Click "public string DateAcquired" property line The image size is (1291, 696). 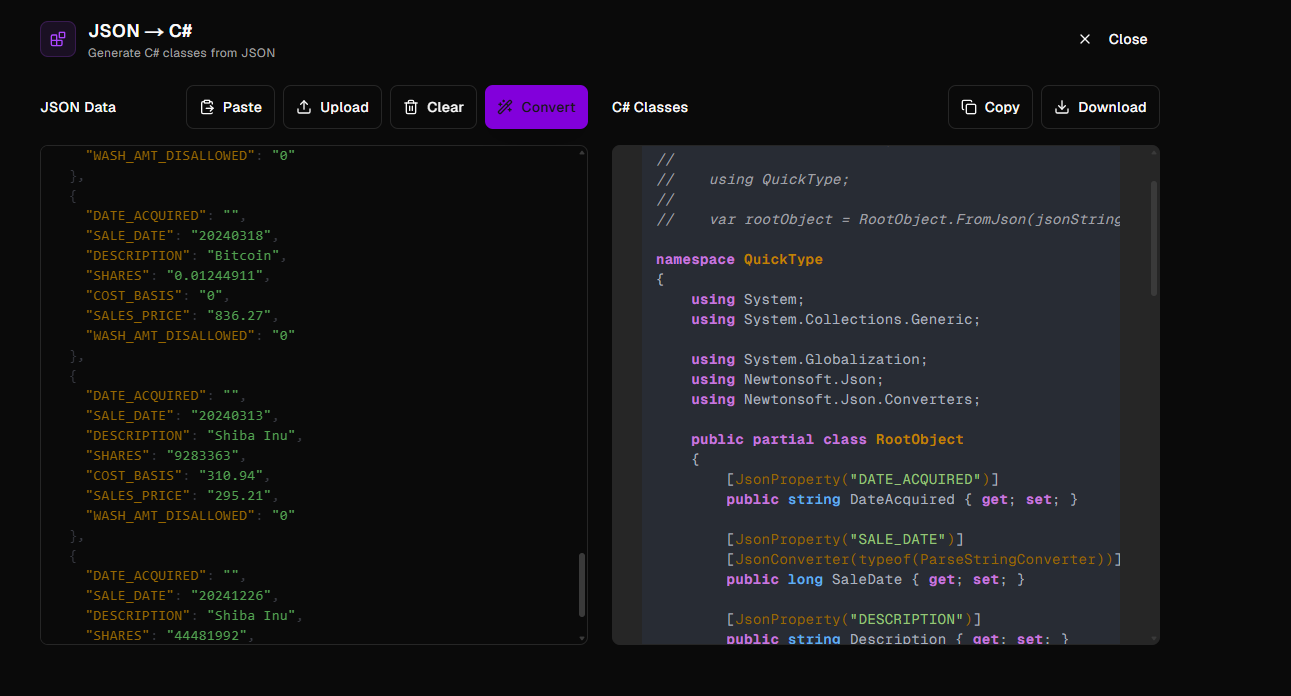point(902,499)
